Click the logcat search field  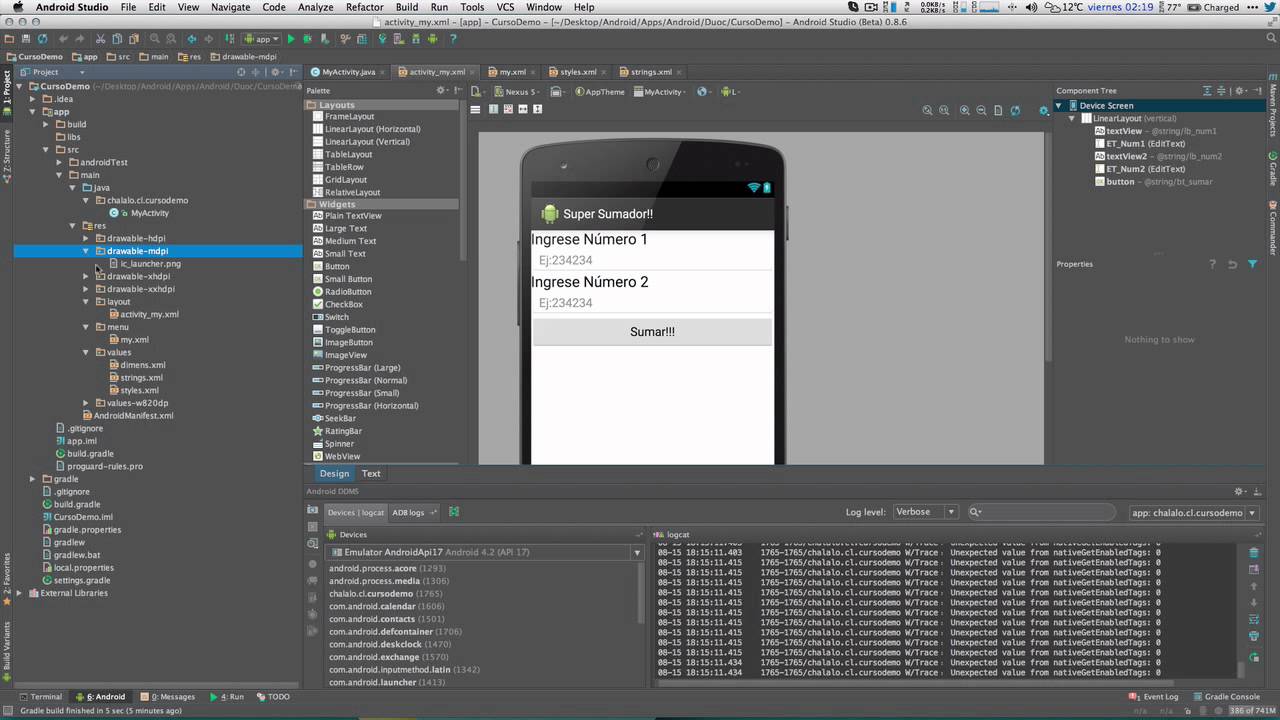coord(1040,512)
